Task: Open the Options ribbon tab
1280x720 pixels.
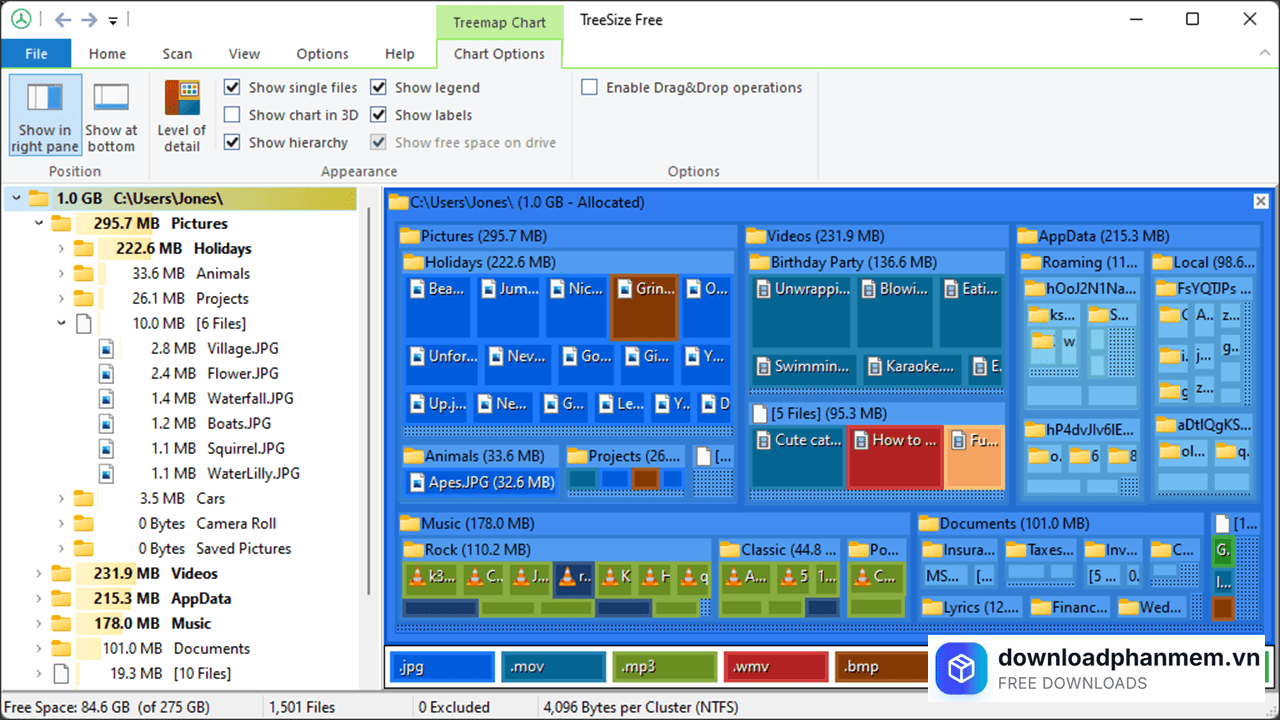Action: coord(322,54)
